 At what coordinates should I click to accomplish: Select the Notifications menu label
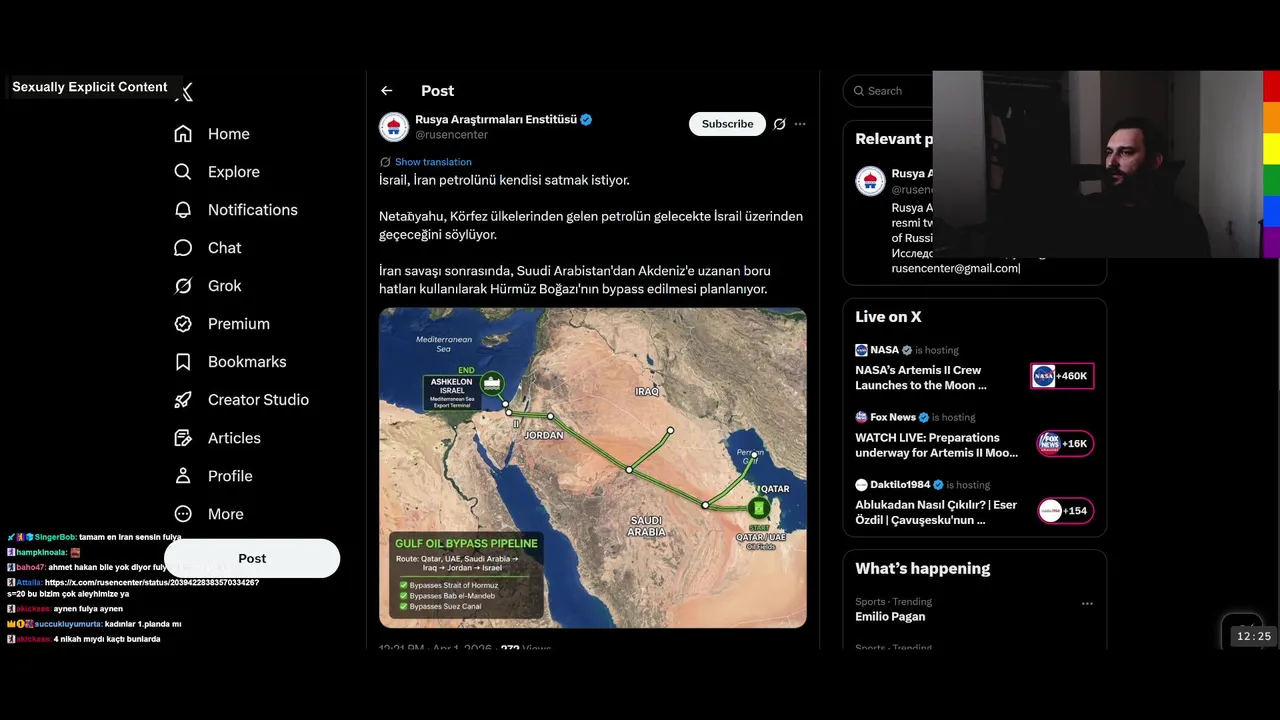pos(253,210)
